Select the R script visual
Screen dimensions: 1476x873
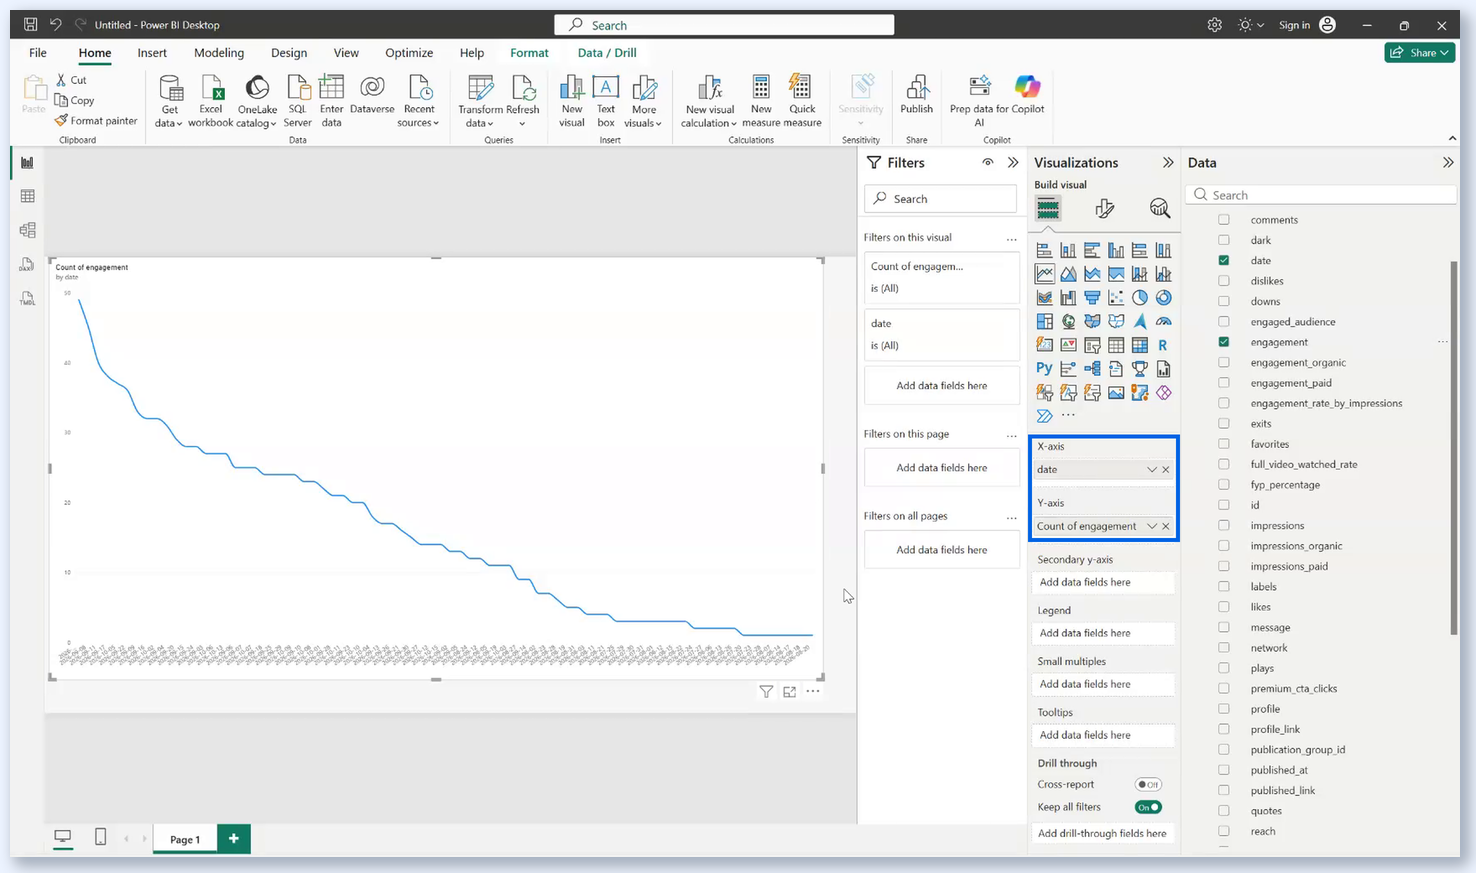click(1163, 345)
